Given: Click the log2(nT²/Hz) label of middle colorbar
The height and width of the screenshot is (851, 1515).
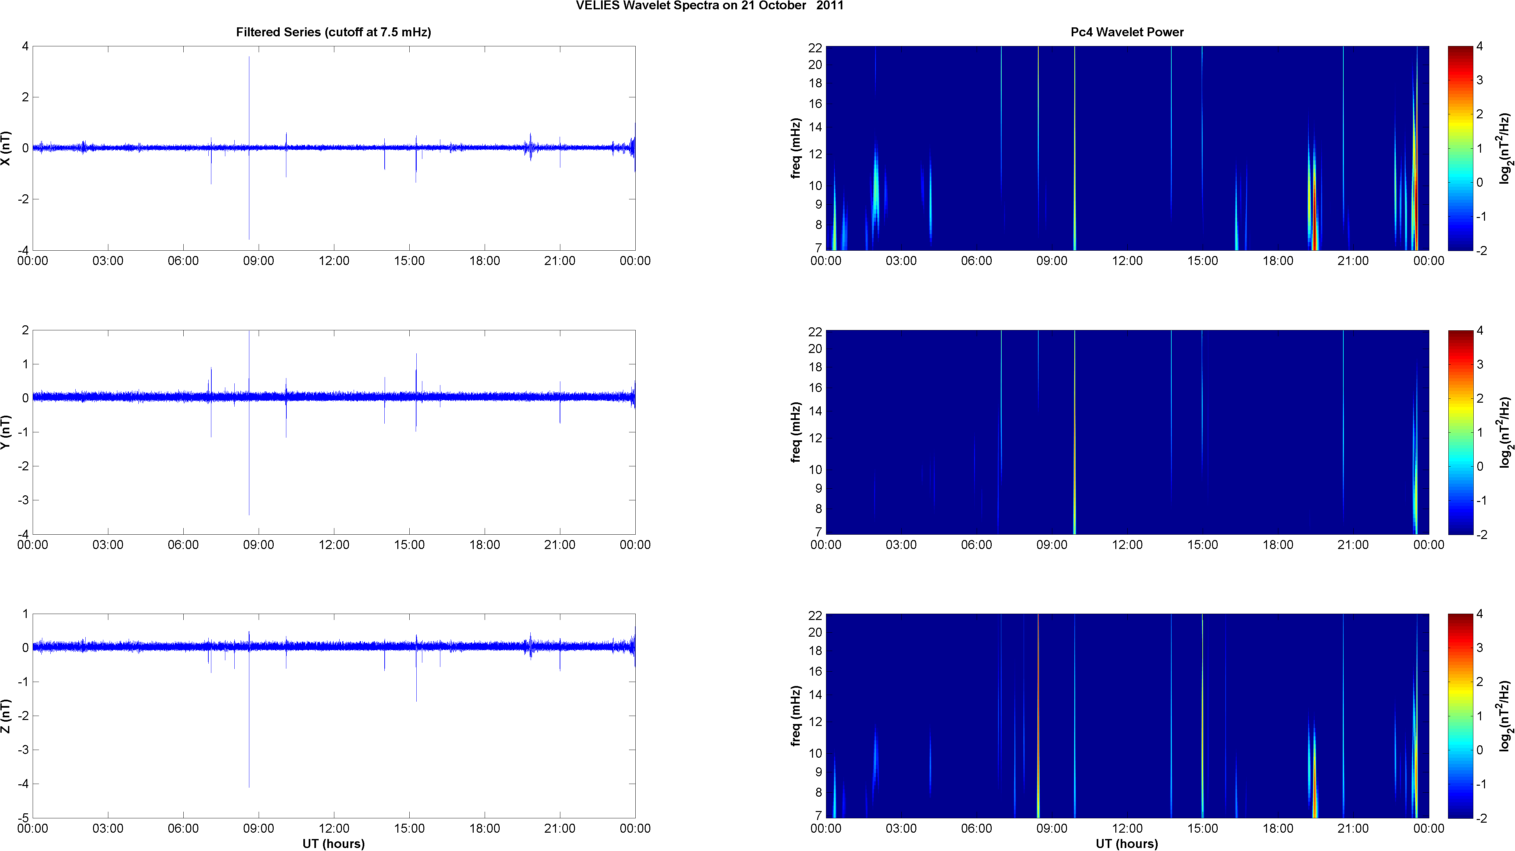Looking at the screenshot, I should pos(1506,432).
